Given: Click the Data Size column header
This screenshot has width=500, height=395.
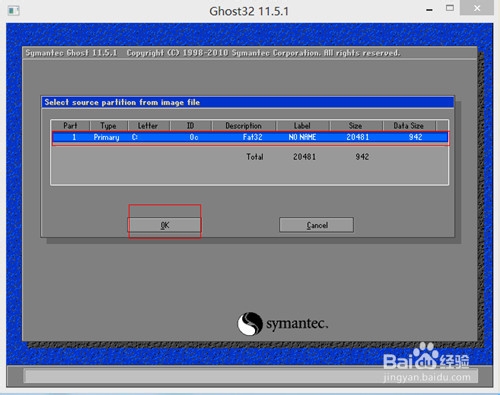Looking at the screenshot, I should [409, 126].
